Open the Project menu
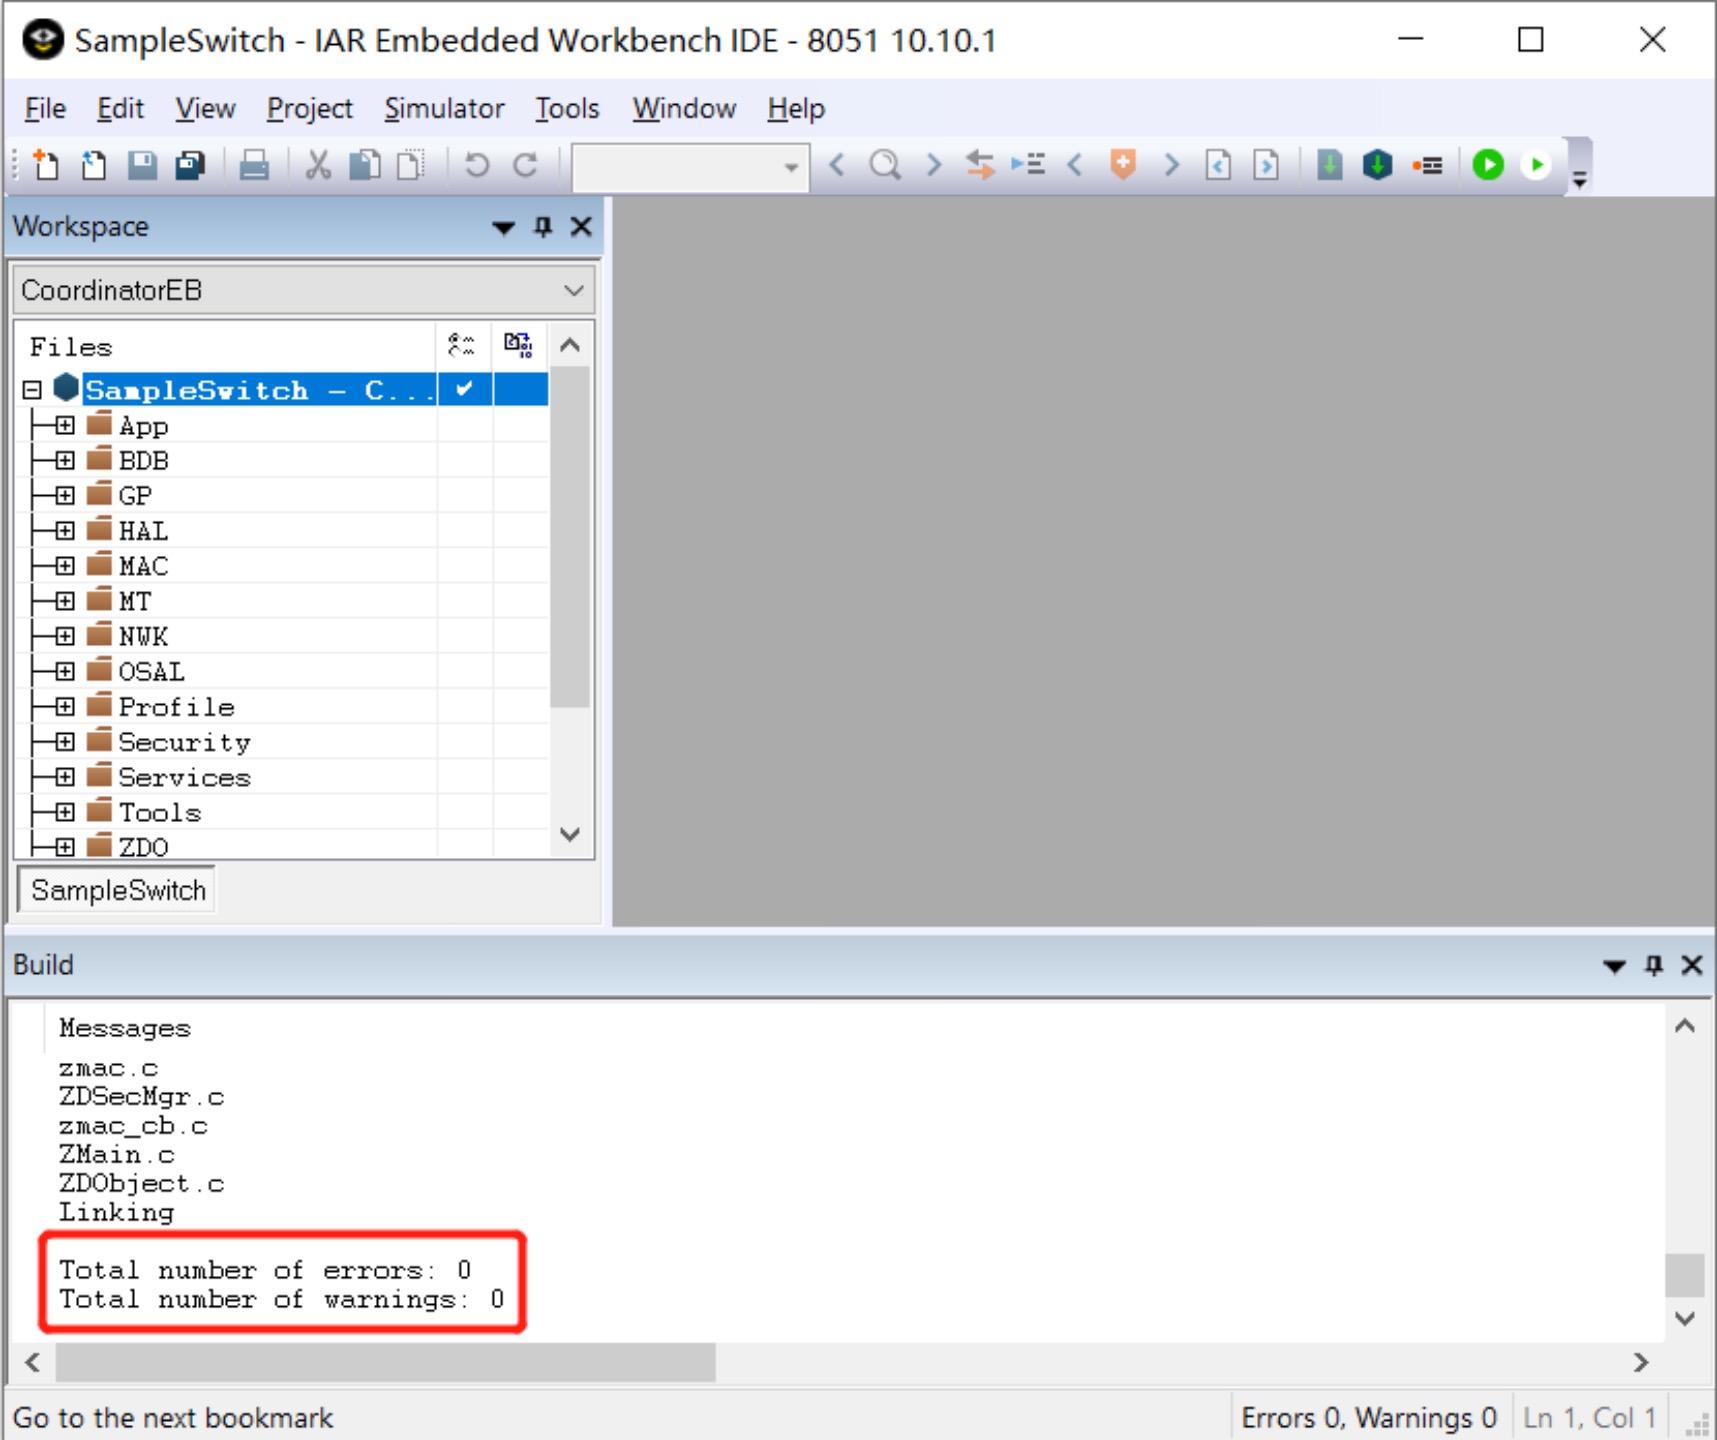1717x1440 pixels. point(310,108)
